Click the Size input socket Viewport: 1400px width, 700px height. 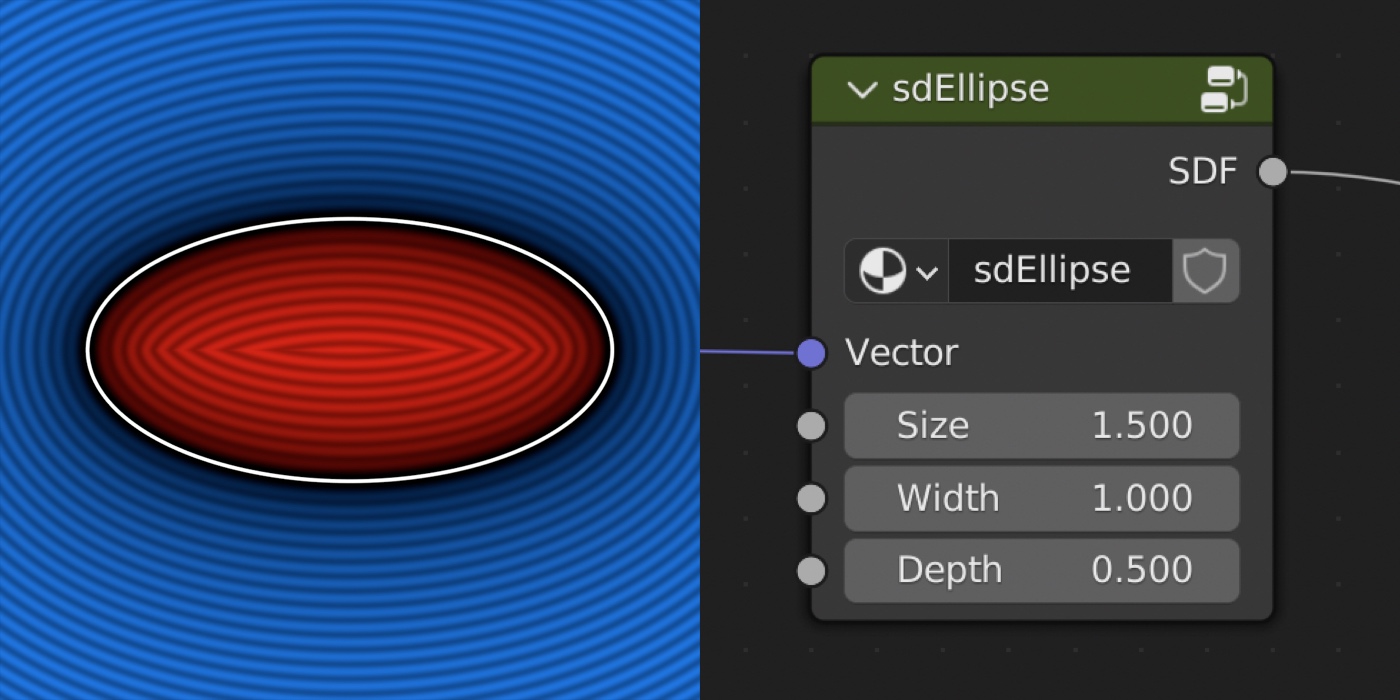(x=811, y=426)
